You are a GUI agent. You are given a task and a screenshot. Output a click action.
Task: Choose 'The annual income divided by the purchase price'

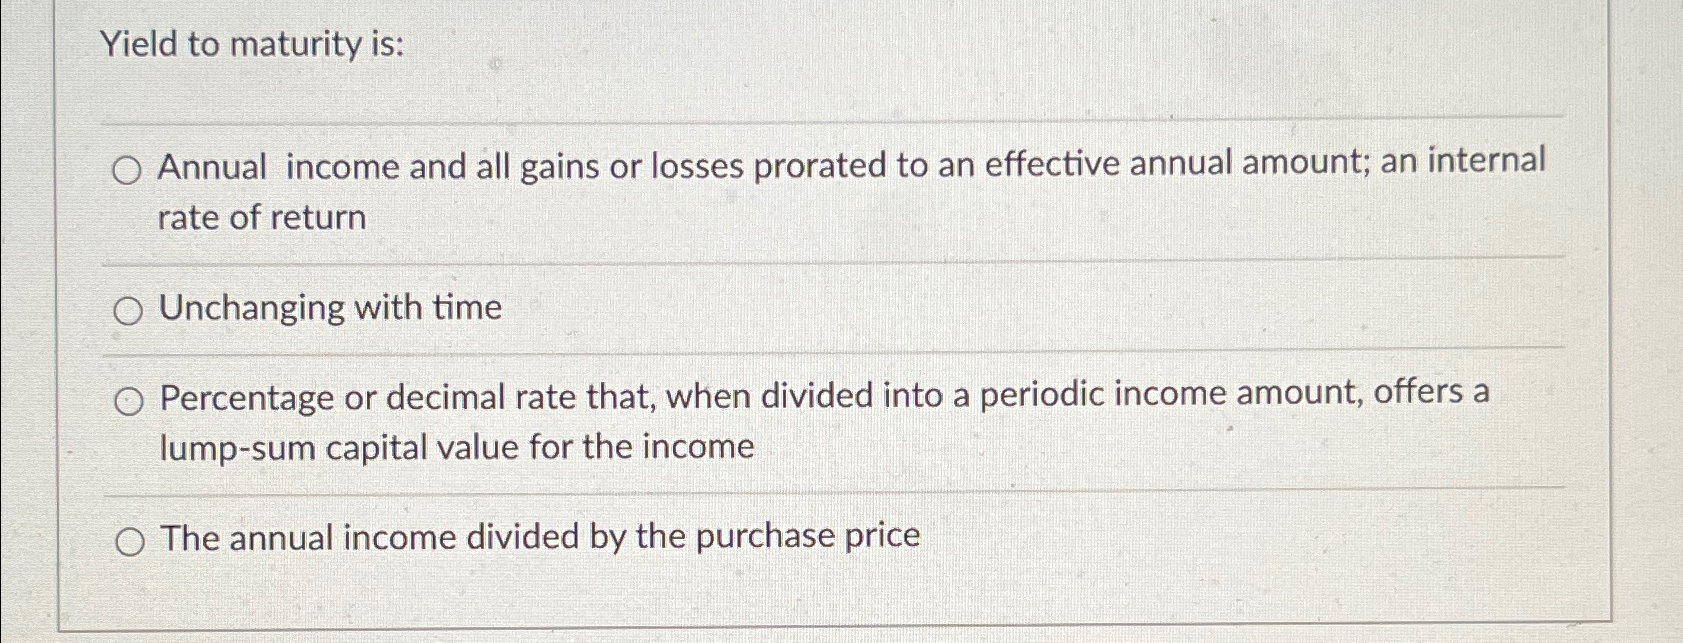tap(540, 537)
